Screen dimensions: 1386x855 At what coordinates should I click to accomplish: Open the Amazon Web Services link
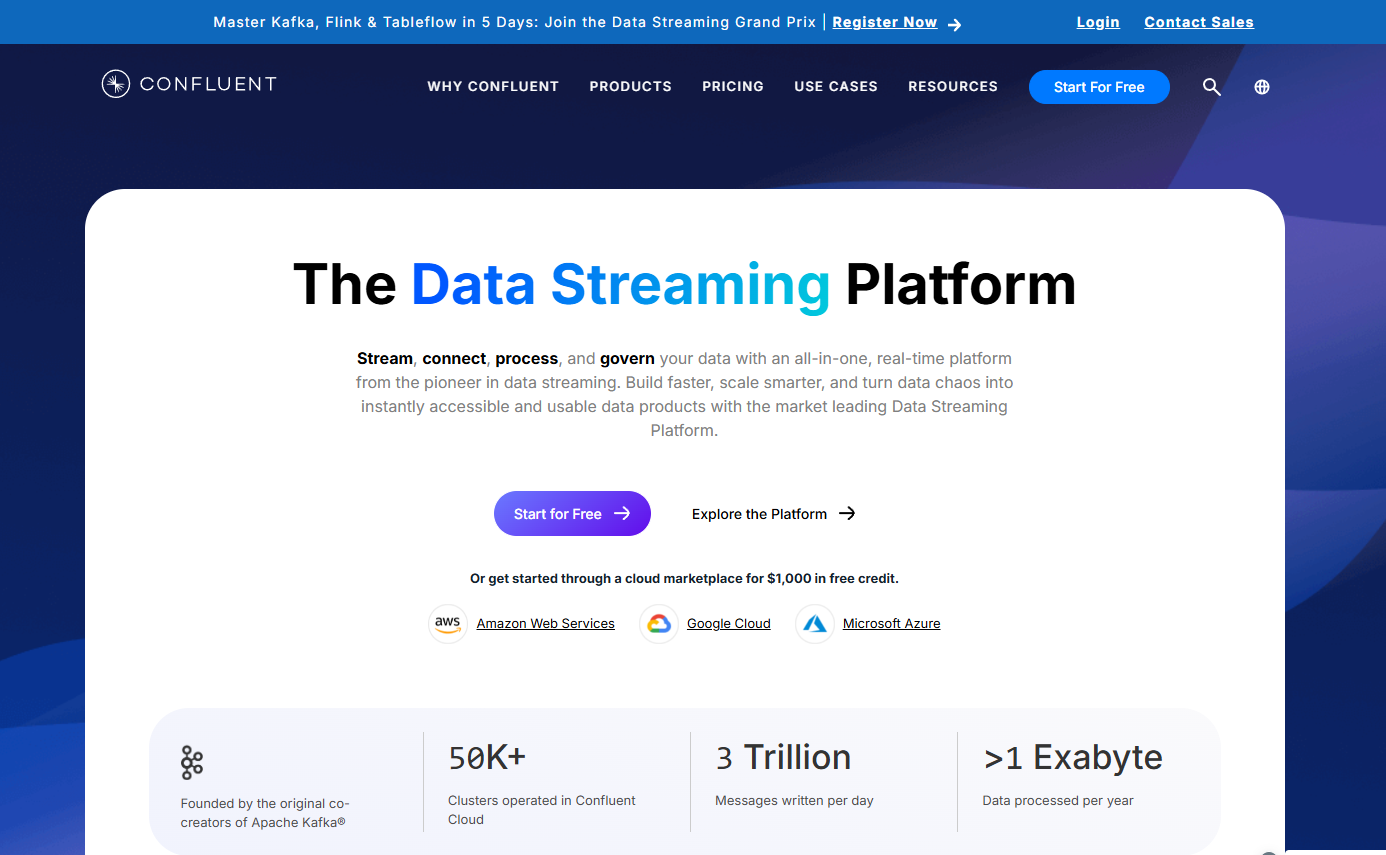pyautogui.click(x=546, y=623)
